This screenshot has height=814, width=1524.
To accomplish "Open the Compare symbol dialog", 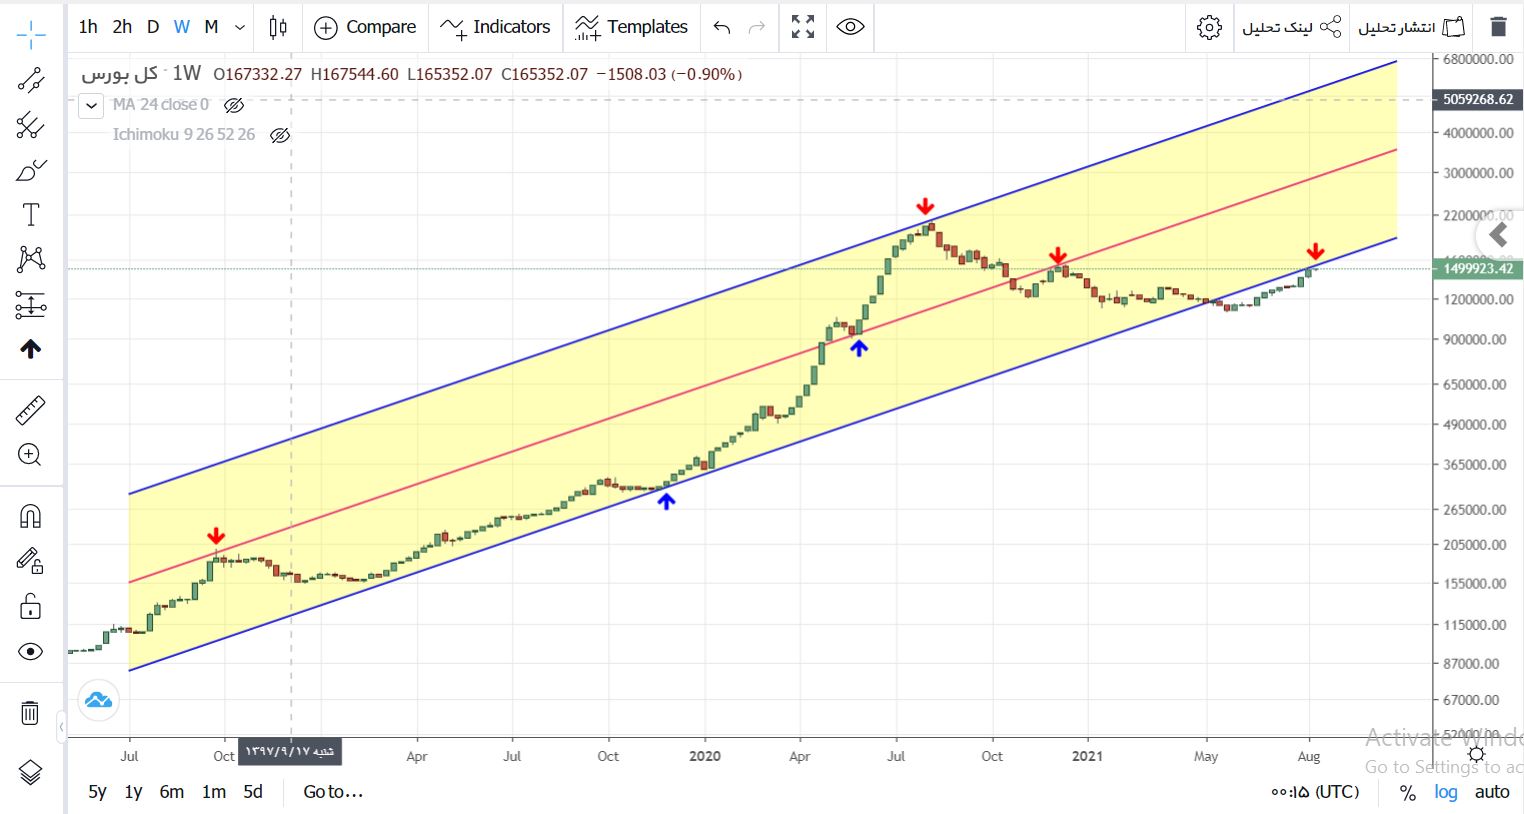I will pos(365,27).
